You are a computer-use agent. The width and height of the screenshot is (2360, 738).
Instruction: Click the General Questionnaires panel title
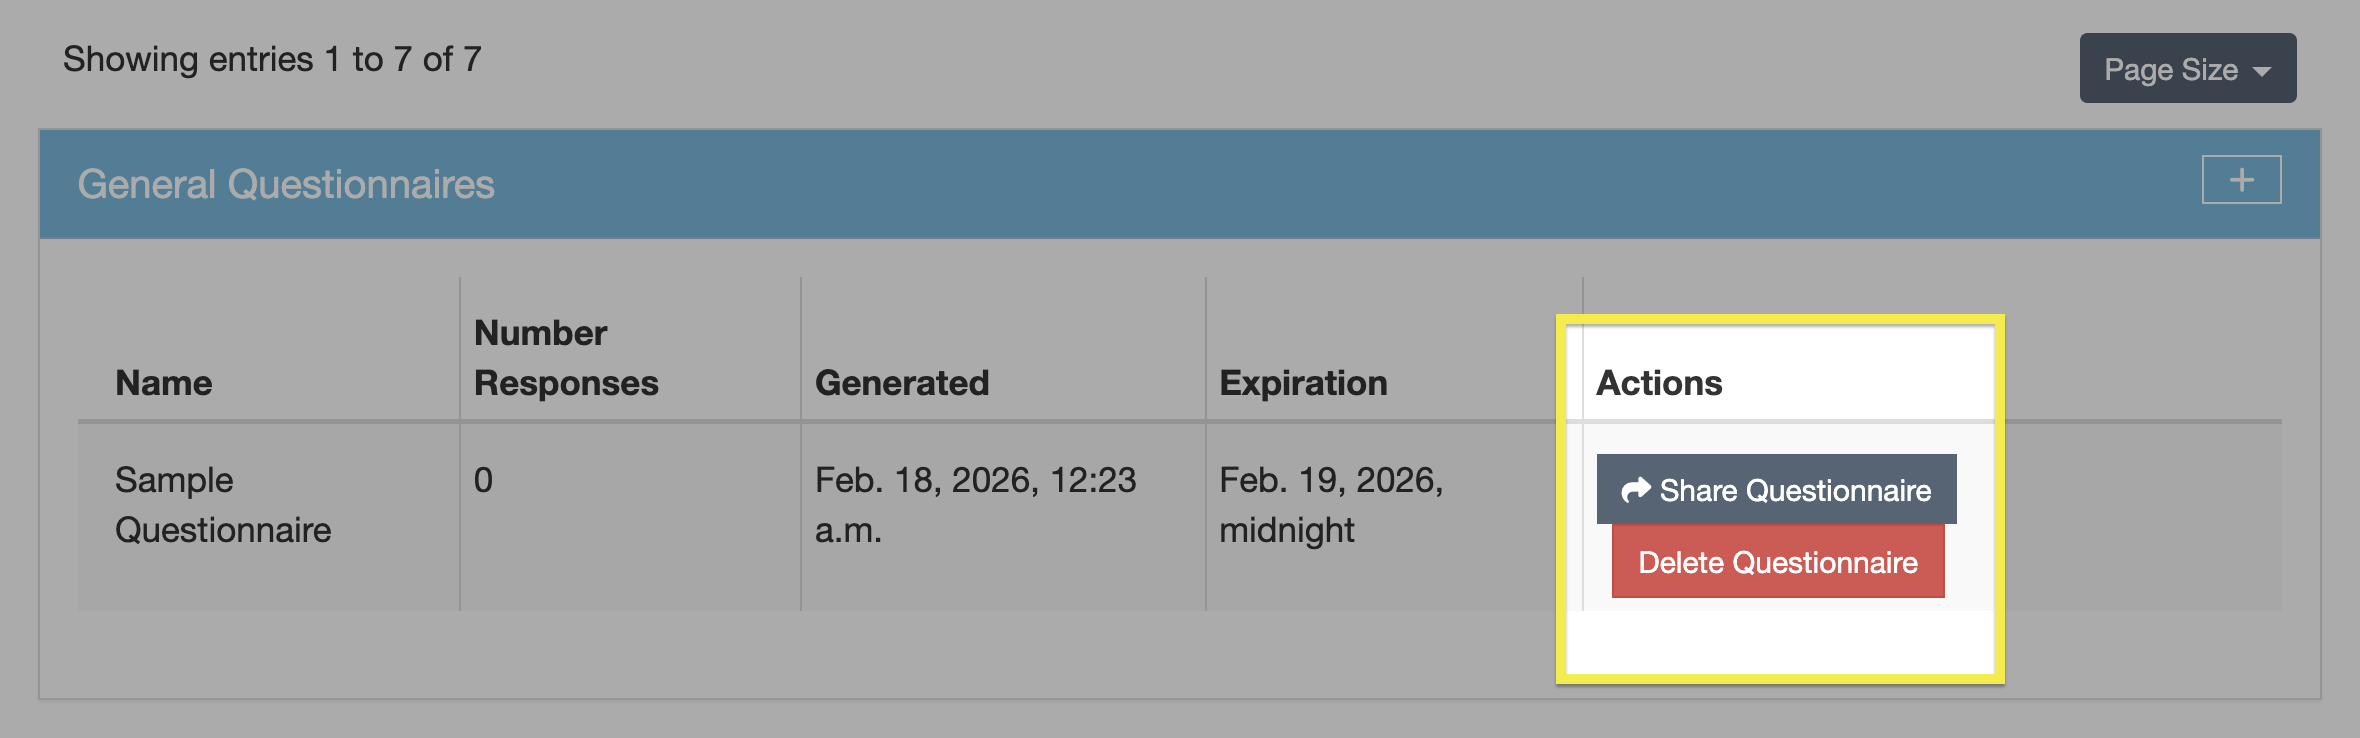[286, 184]
